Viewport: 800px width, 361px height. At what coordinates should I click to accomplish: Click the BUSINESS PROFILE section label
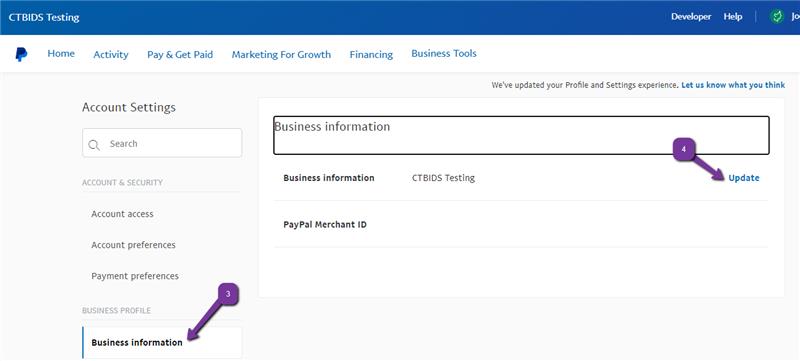[116, 311]
